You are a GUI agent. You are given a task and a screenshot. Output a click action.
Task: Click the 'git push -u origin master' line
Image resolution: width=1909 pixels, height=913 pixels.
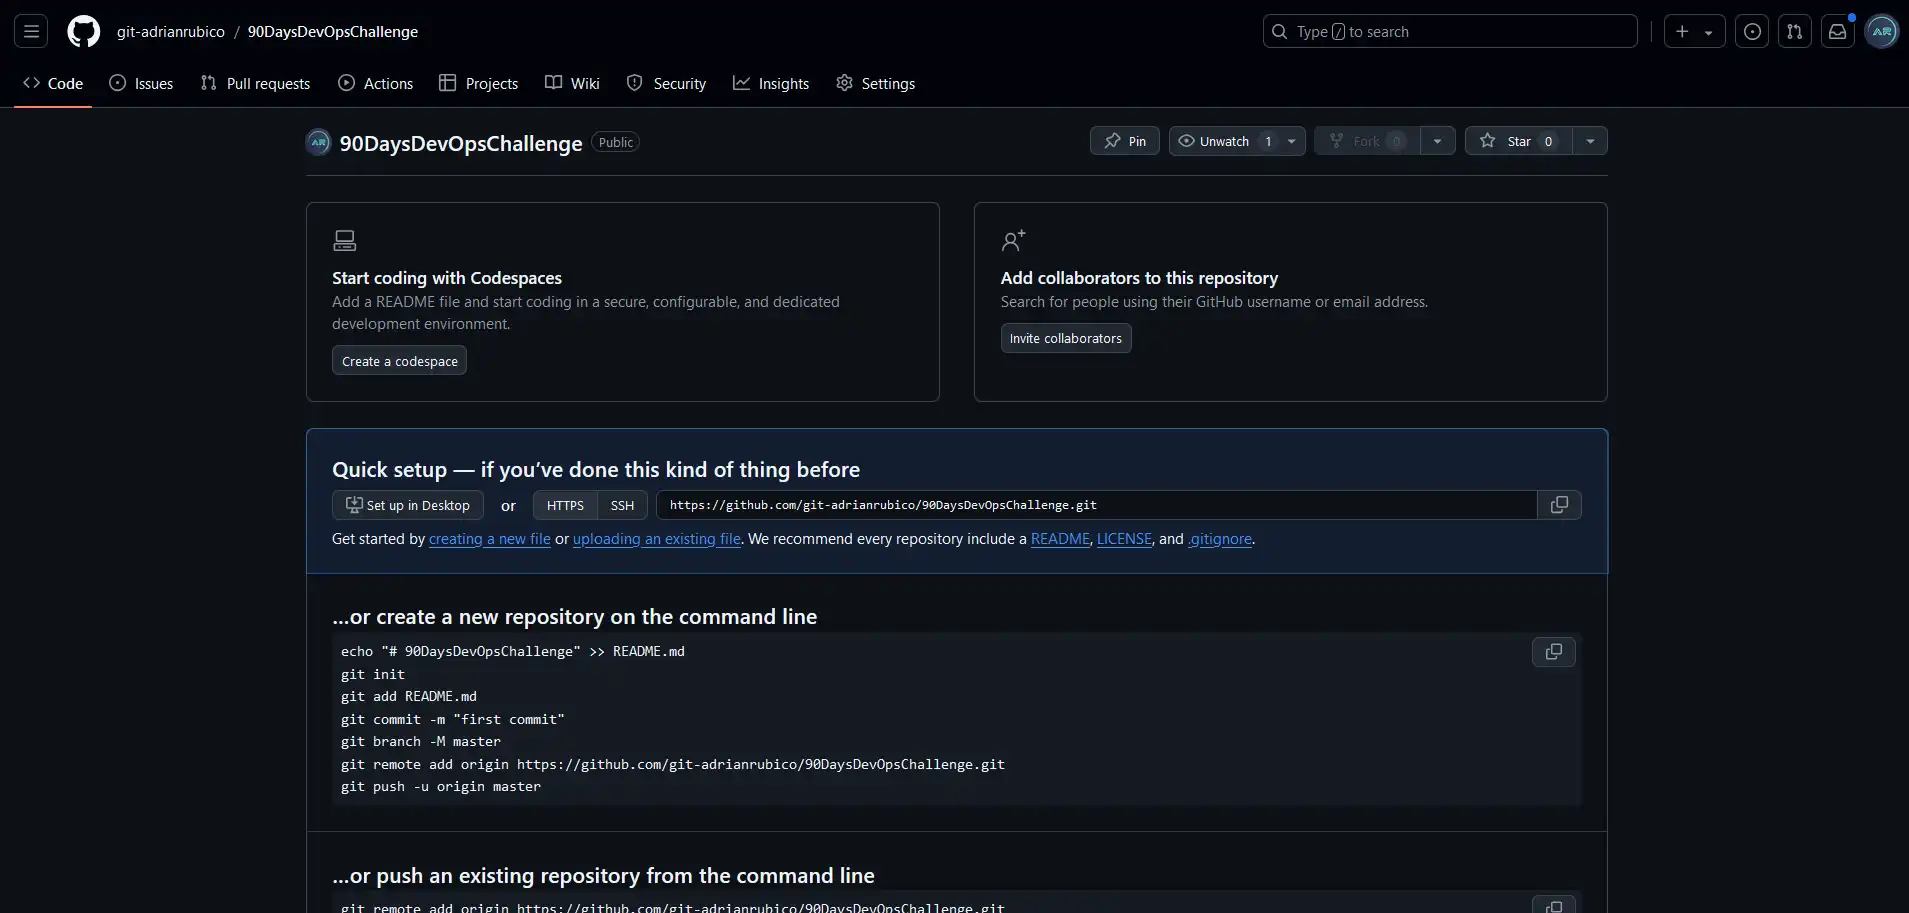tap(441, 786)
